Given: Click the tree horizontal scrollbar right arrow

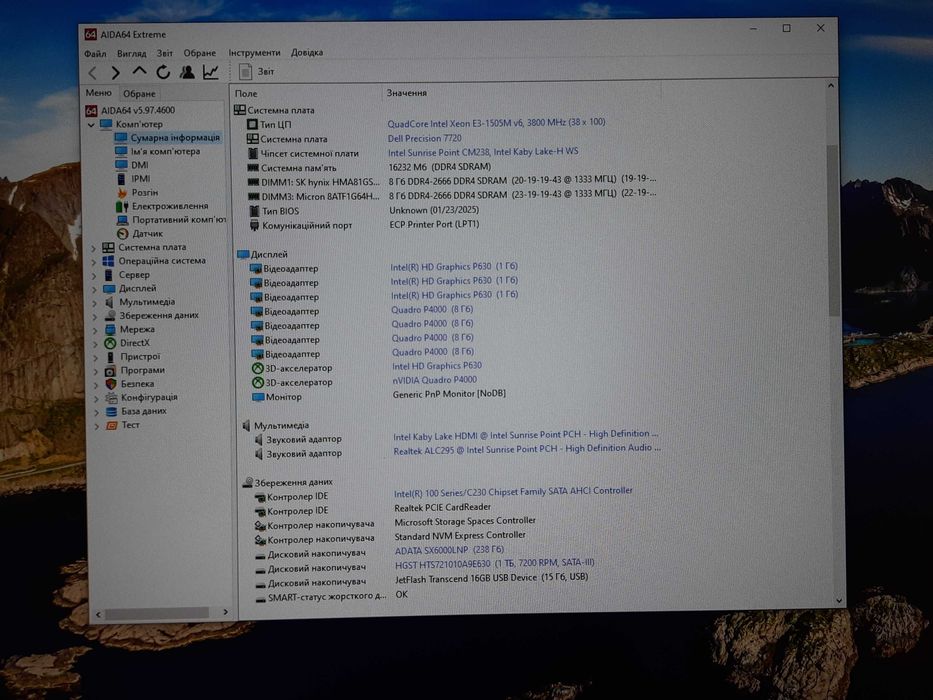Looking at the screenshot, I should coord(226,612).
